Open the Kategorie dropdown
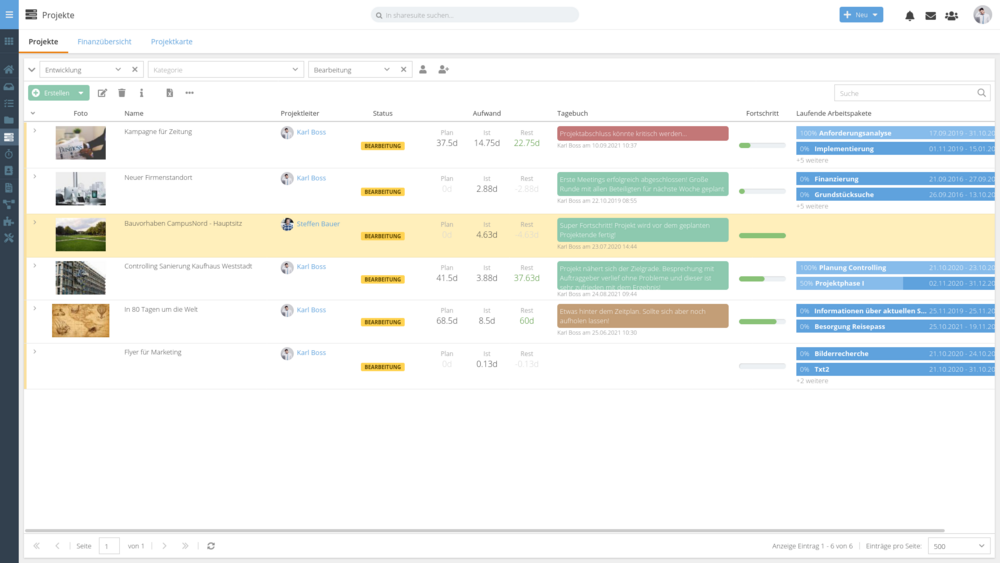Screen dimensions: 1000x563 coord(226,69)
